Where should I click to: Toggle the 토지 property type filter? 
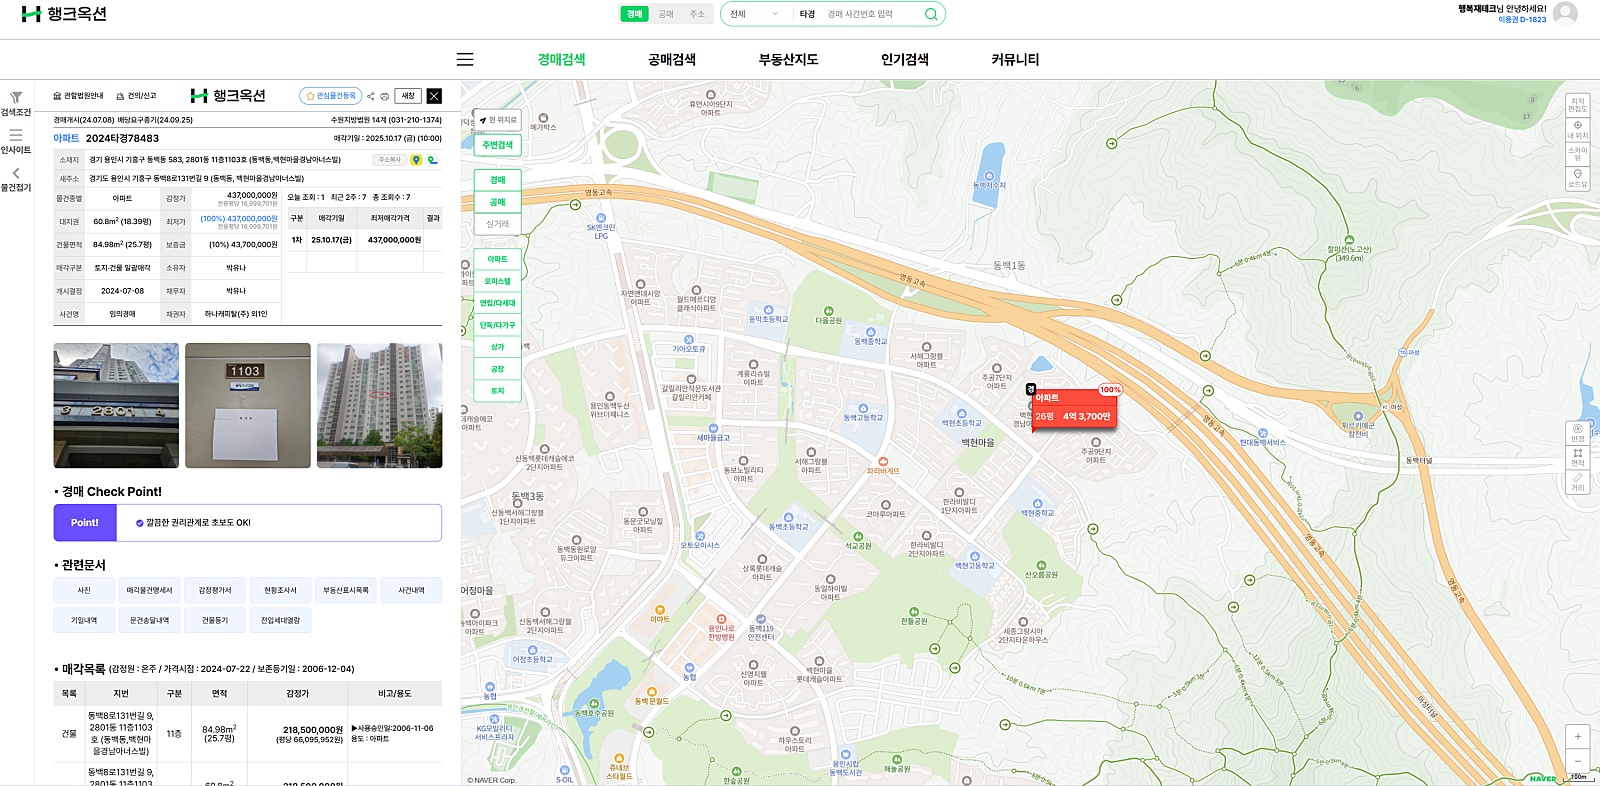[x=498, y=391]
